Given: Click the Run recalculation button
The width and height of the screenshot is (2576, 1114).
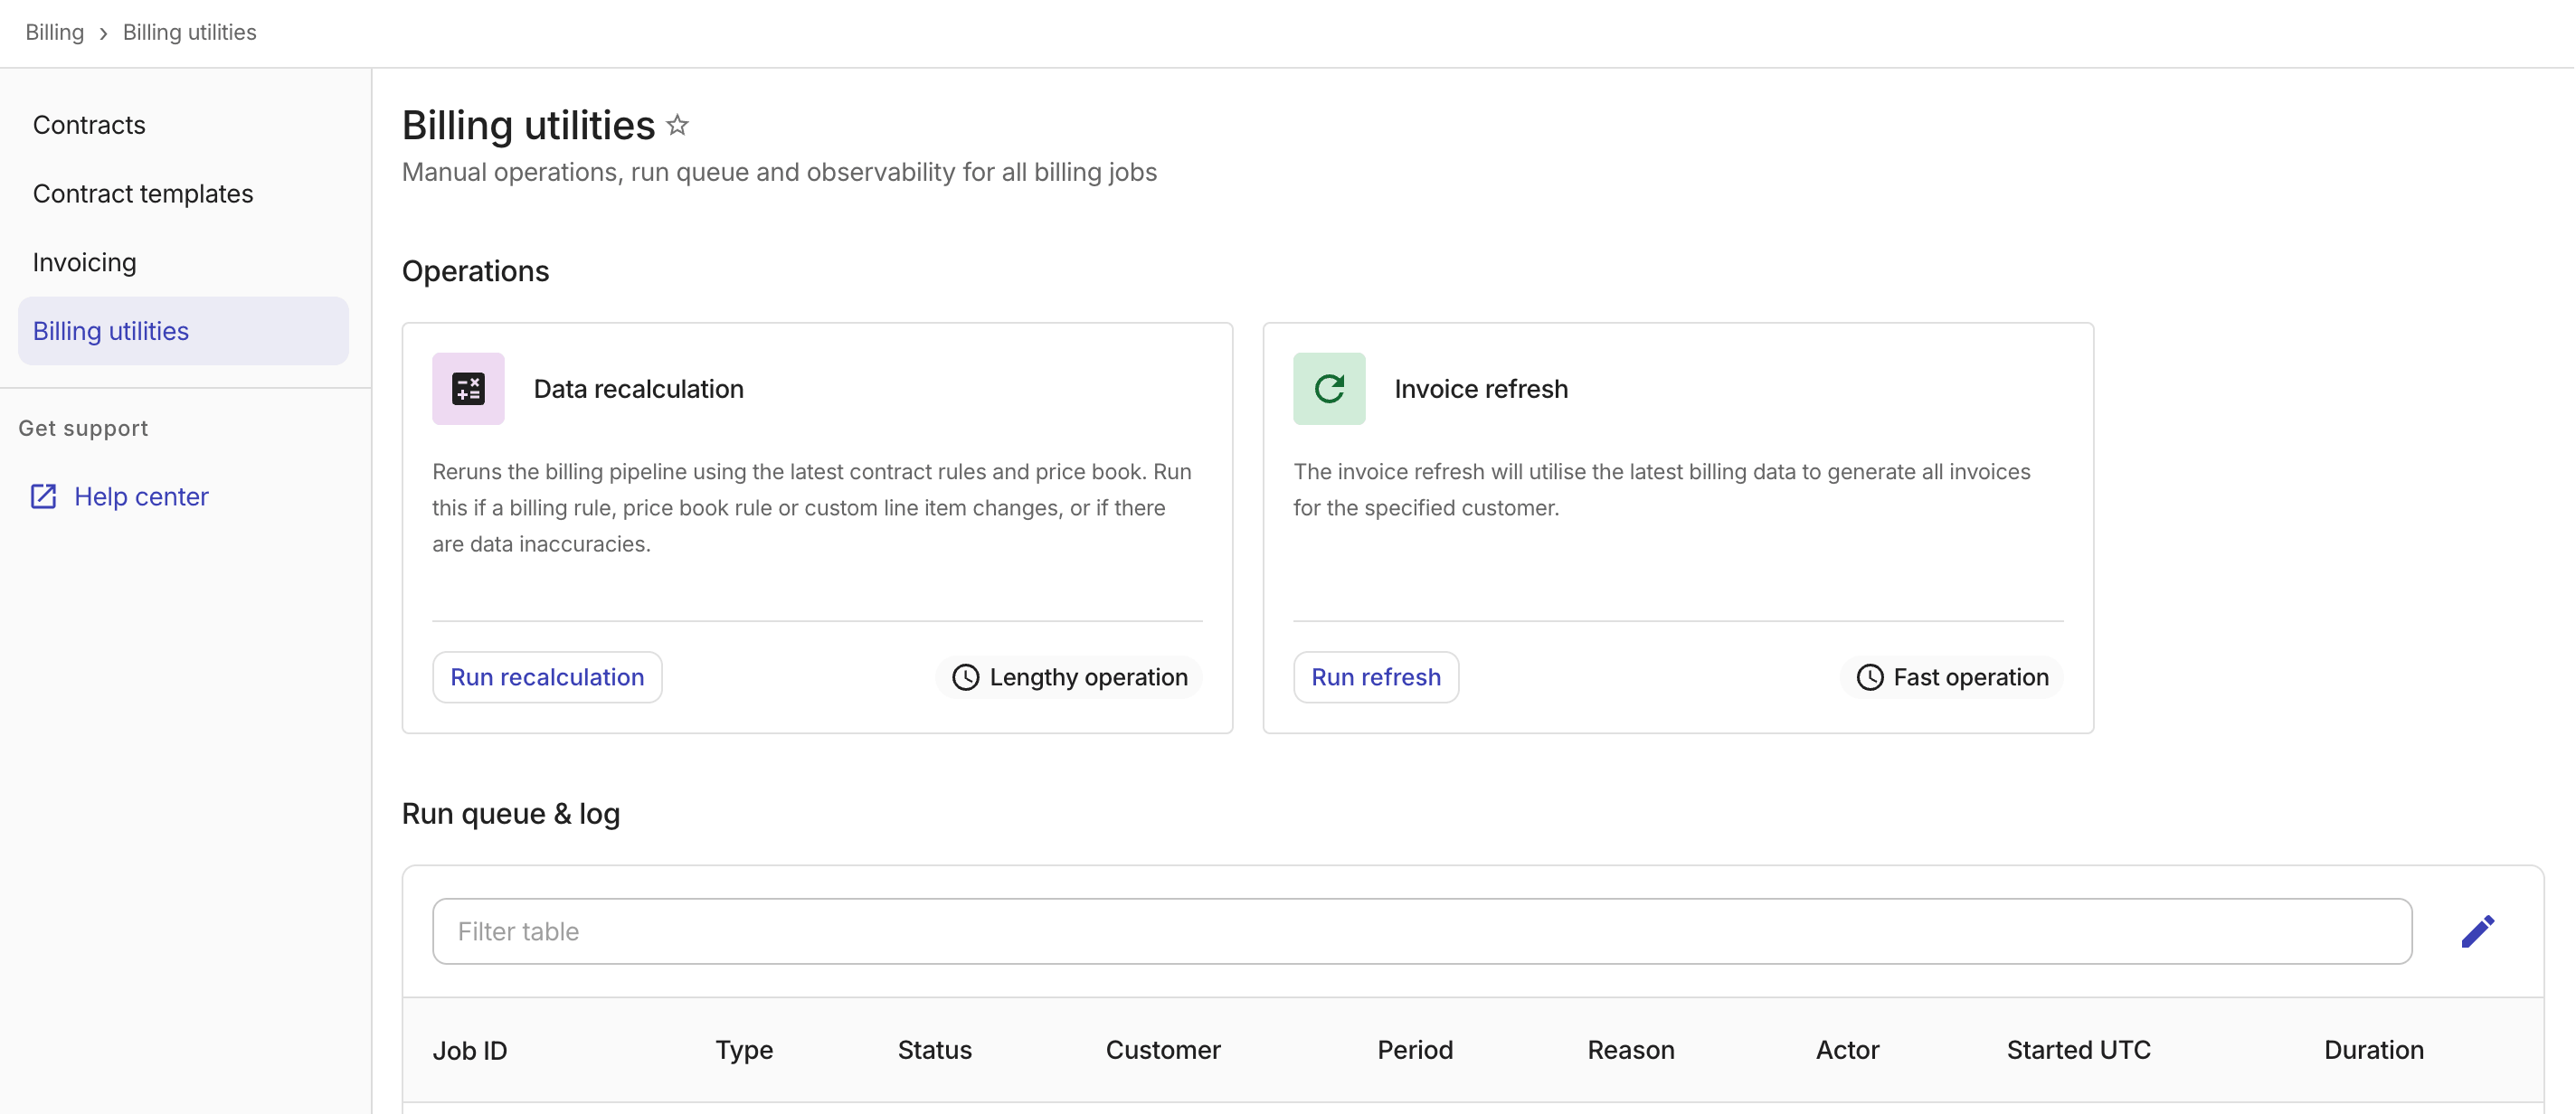Looking at the screenshot, I should click(547, 677).
